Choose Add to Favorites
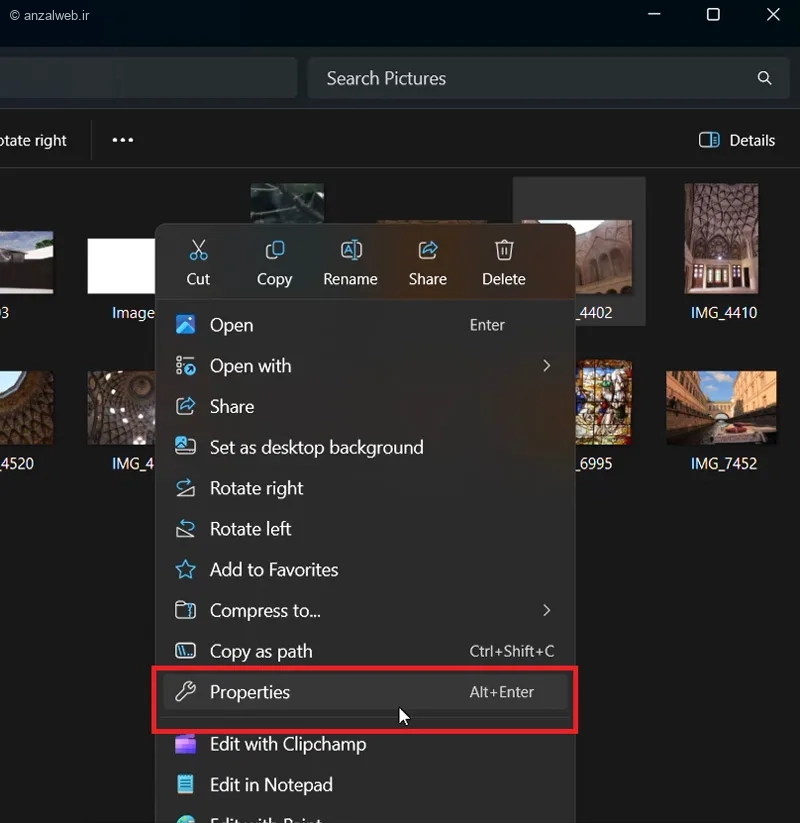Screen dimensions: 800x823 273,570
